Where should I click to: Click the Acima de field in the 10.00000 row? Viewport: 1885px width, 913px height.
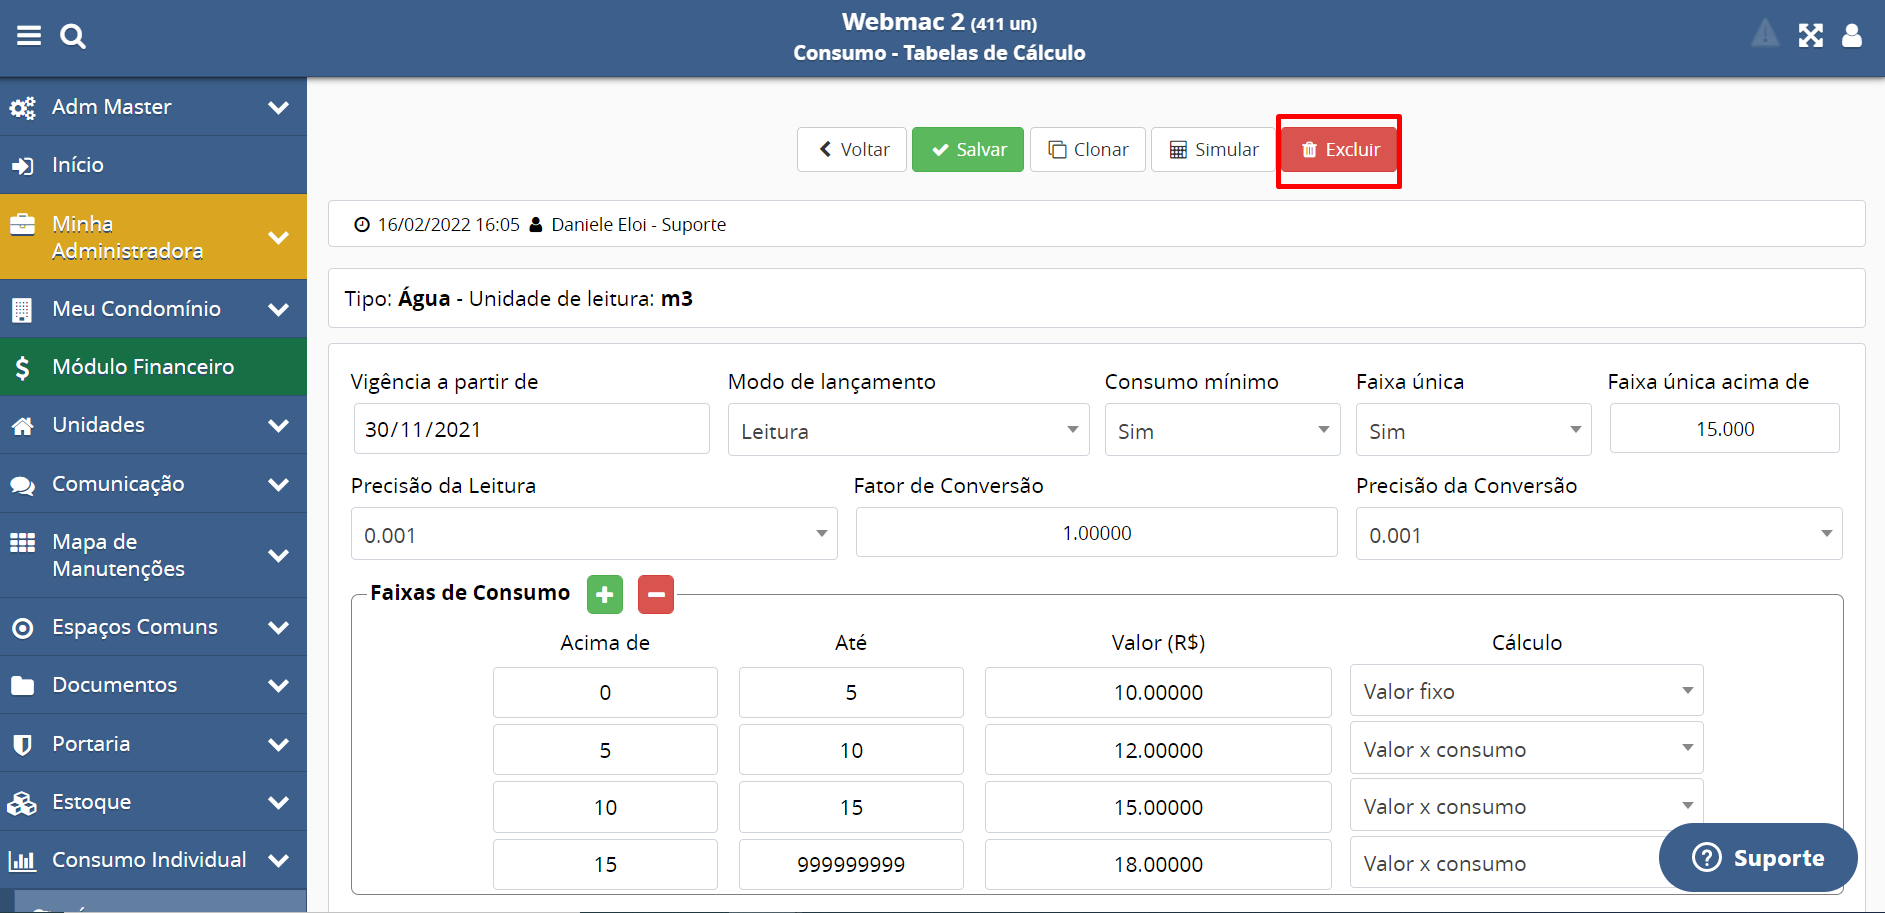(x=605, y=692)
